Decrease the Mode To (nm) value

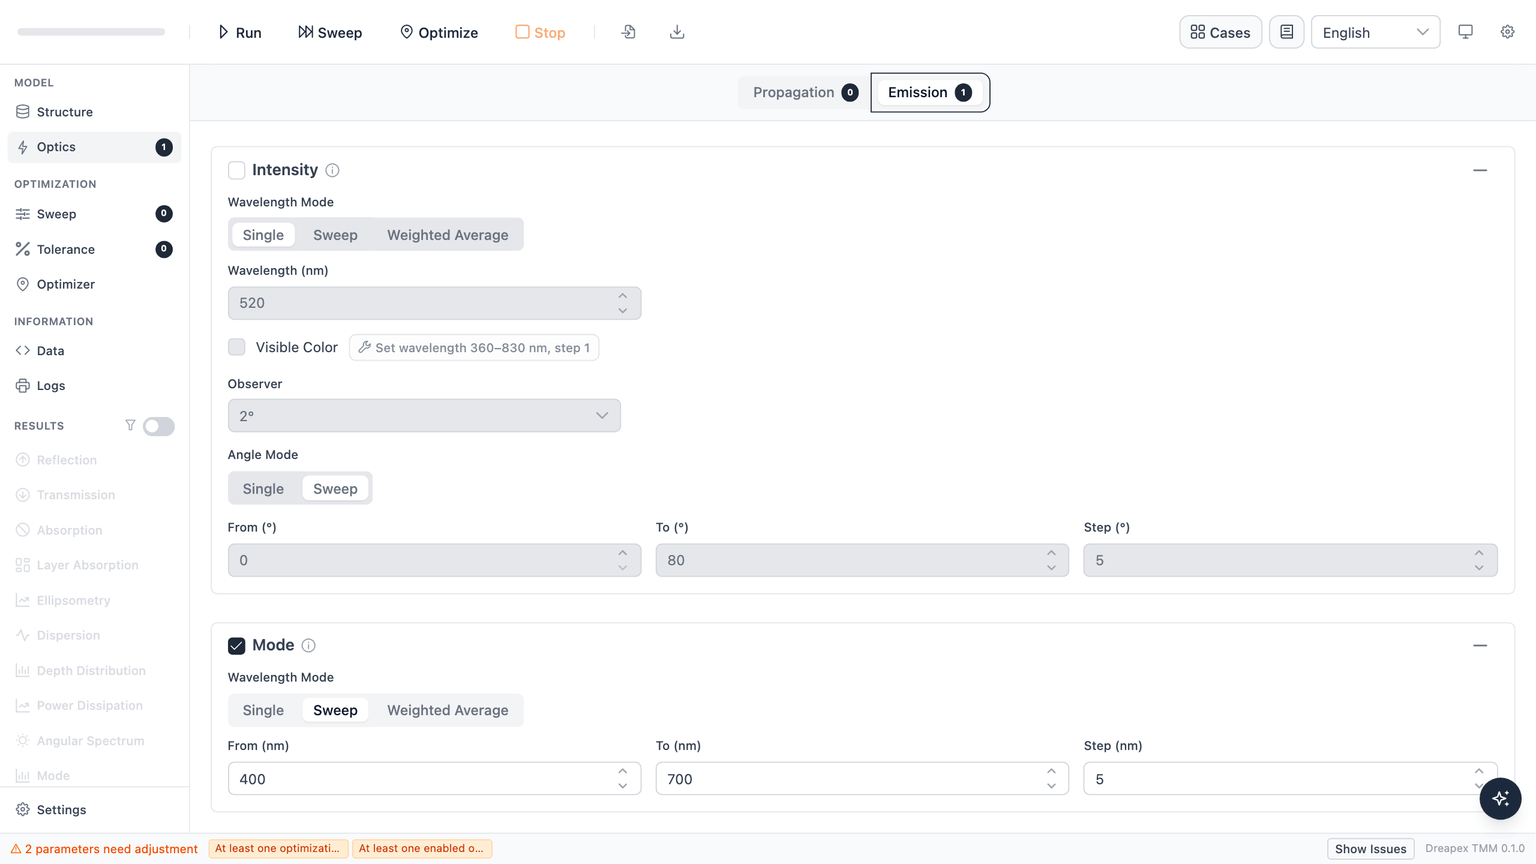coord(1051,786)
